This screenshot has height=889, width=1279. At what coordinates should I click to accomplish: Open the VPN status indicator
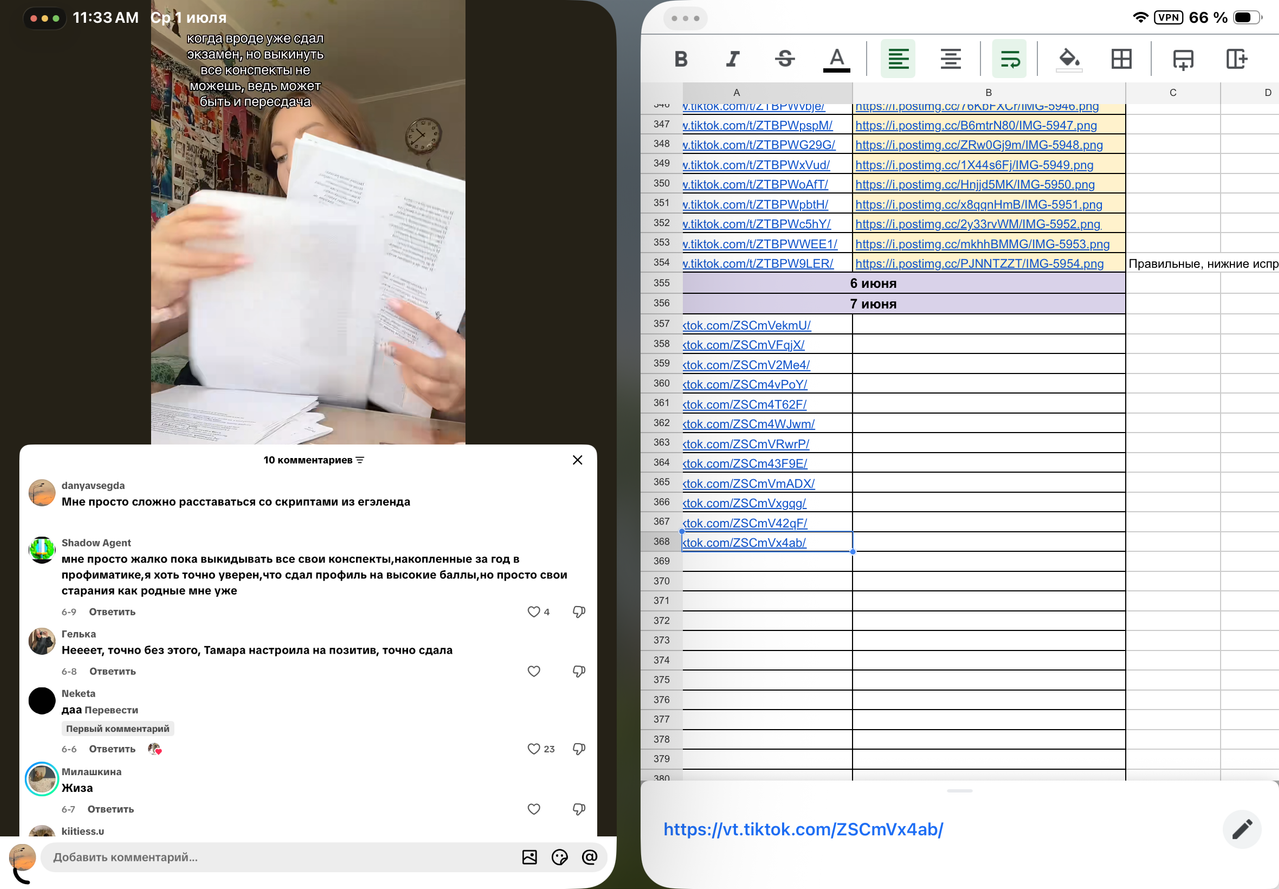(x=1167, y=18)
